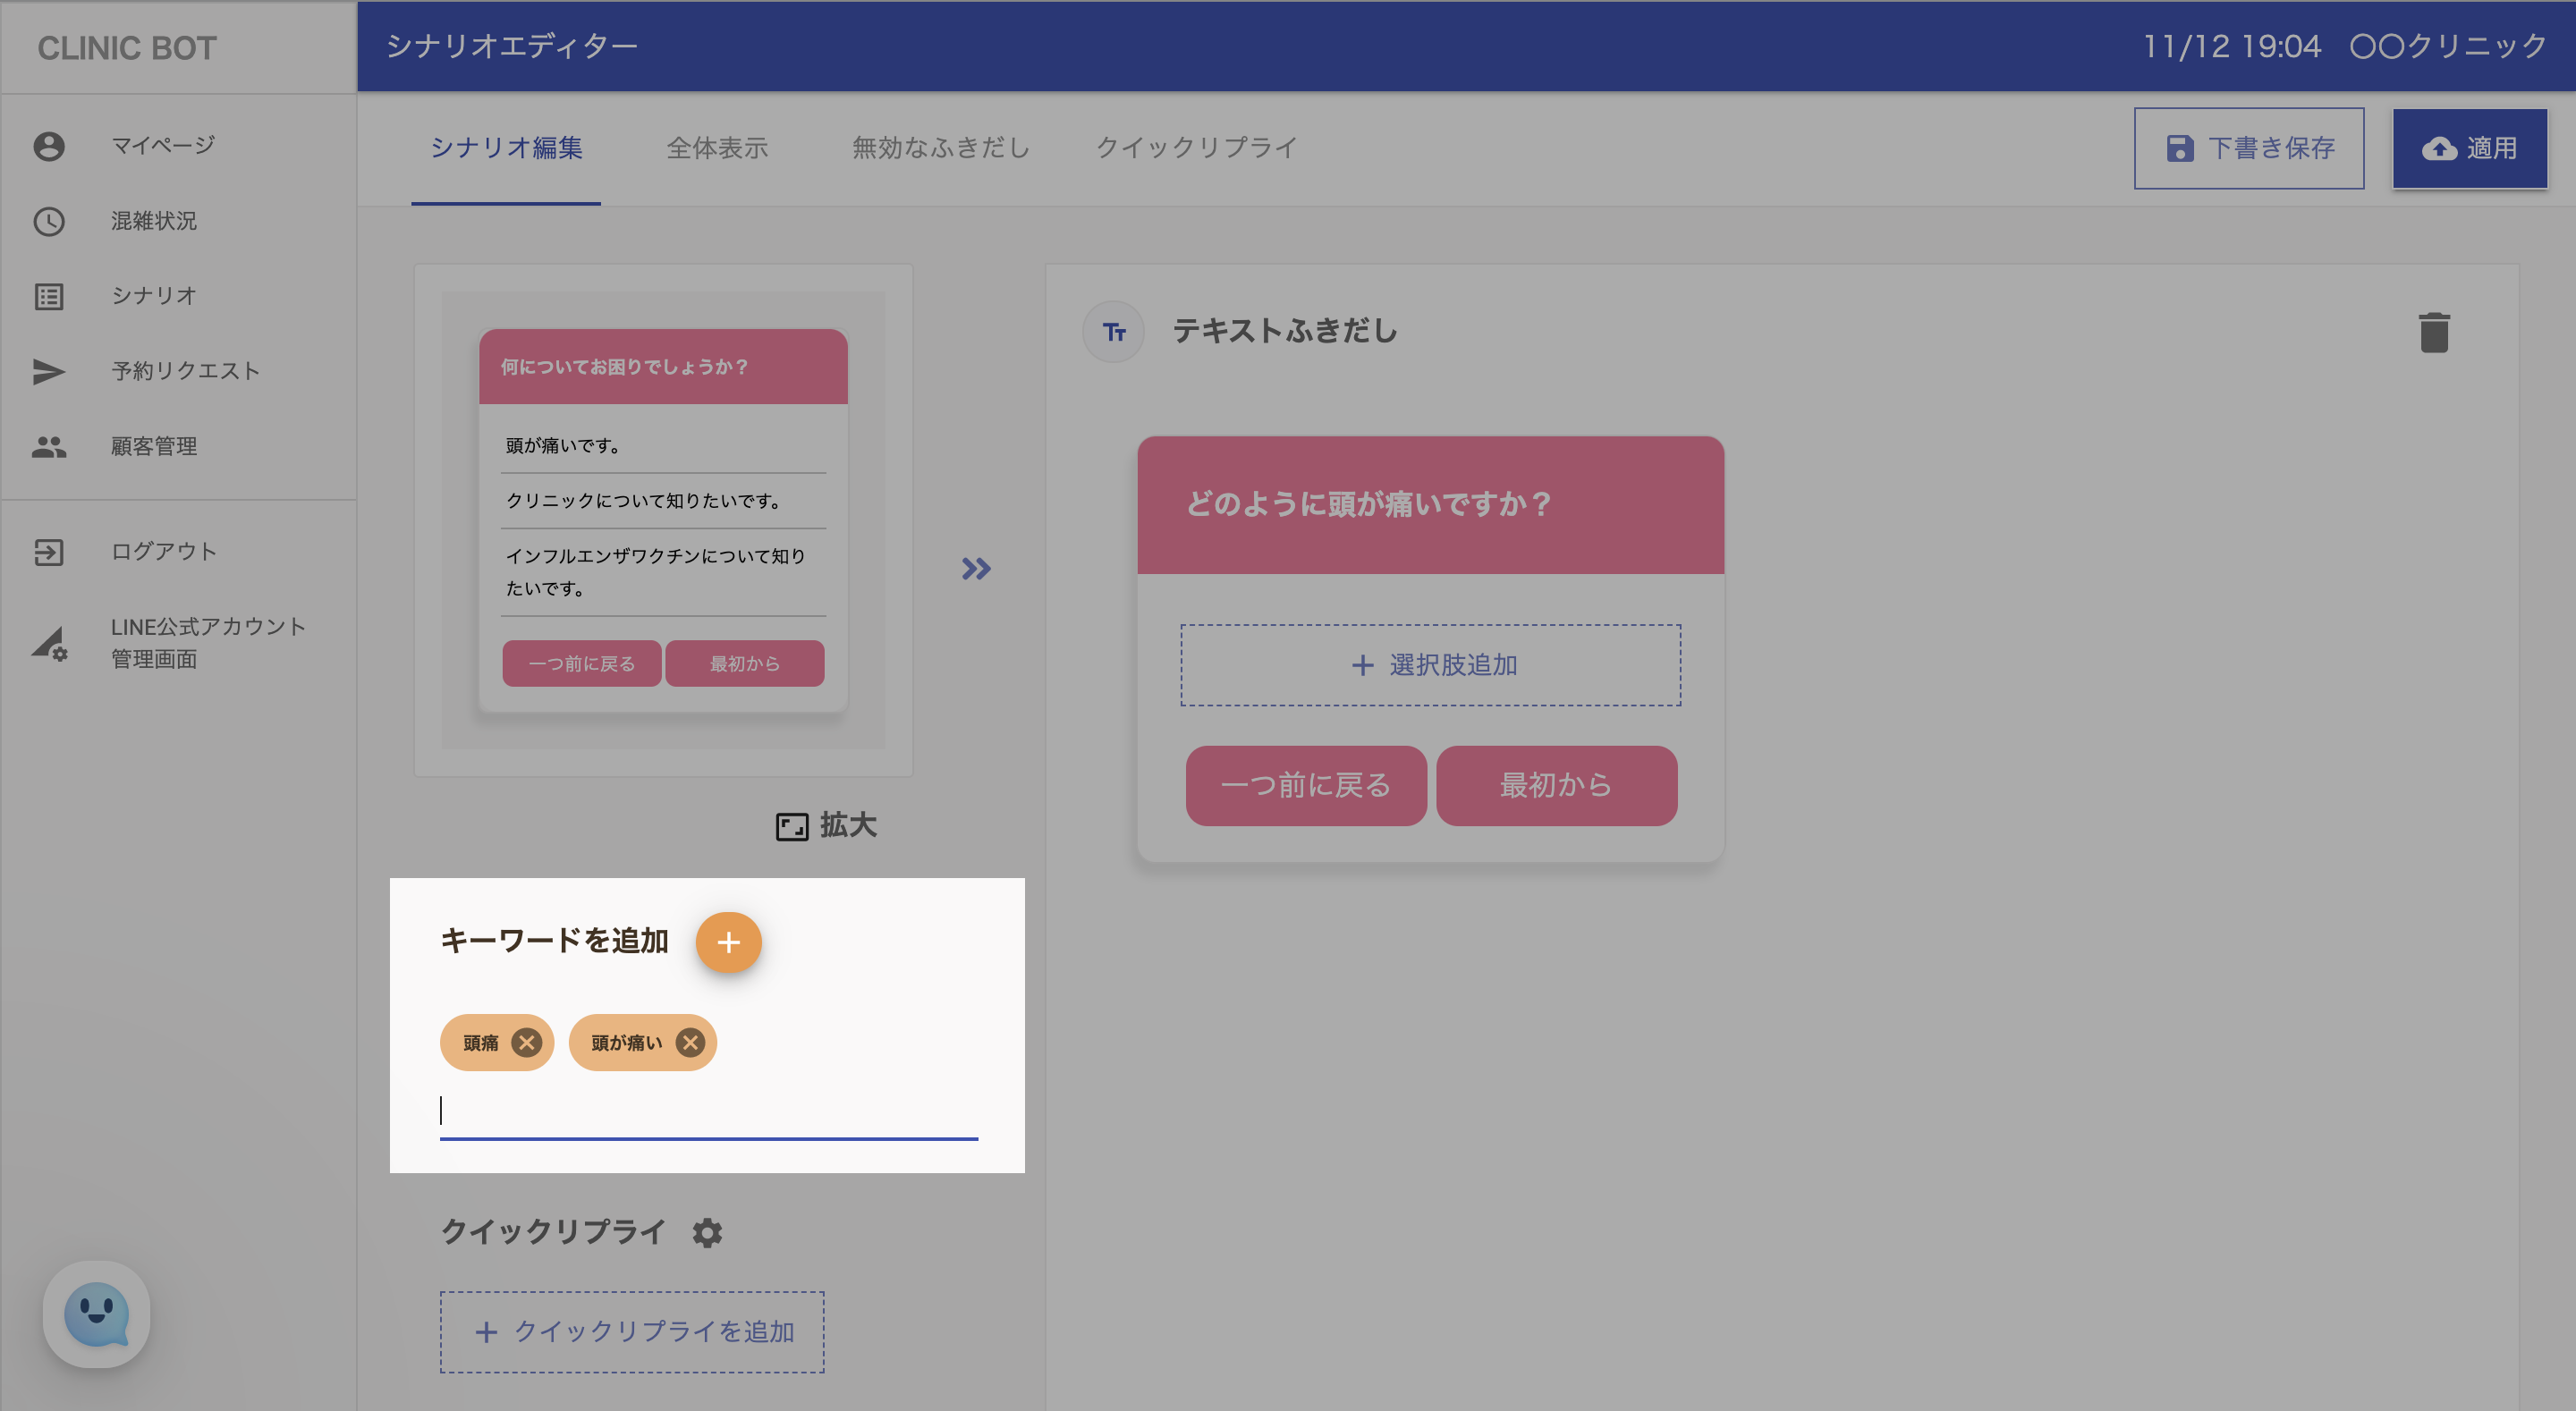Open the chatbot mascot icon
The width and height of the screenshot is (2576, 1411).
[x=97, y=1314]
